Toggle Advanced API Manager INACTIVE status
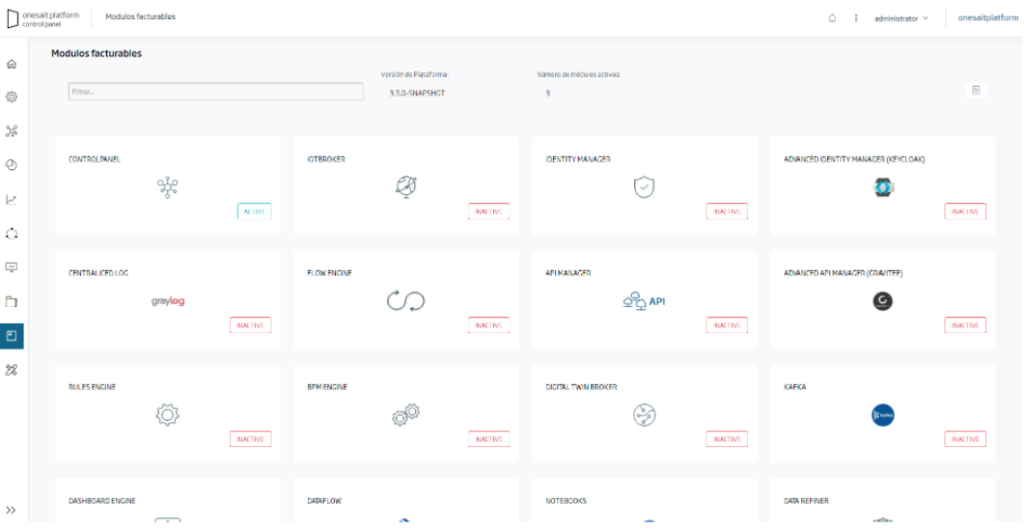The width and height of the screenshot is (1024, 531). (965, 325)
